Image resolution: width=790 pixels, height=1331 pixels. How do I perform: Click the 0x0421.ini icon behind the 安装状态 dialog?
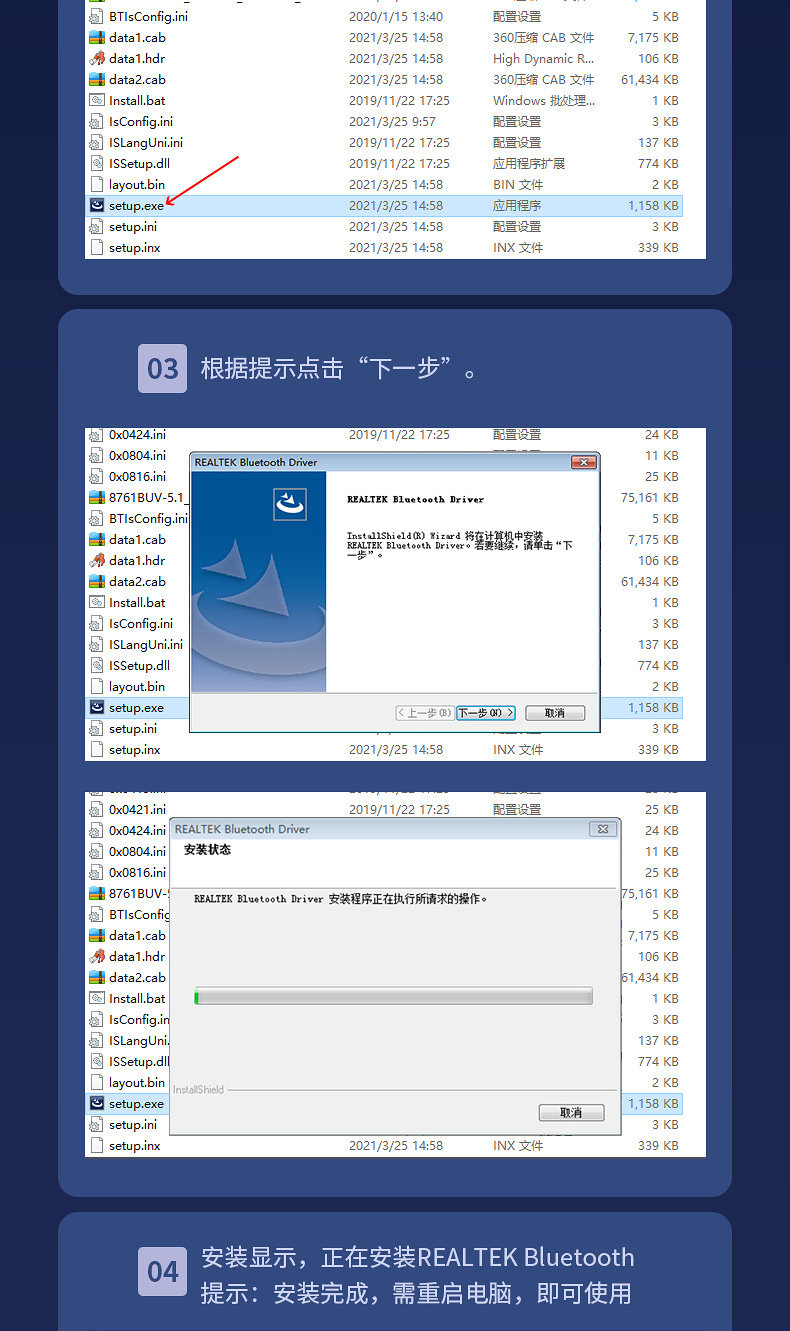pos(97,809)
